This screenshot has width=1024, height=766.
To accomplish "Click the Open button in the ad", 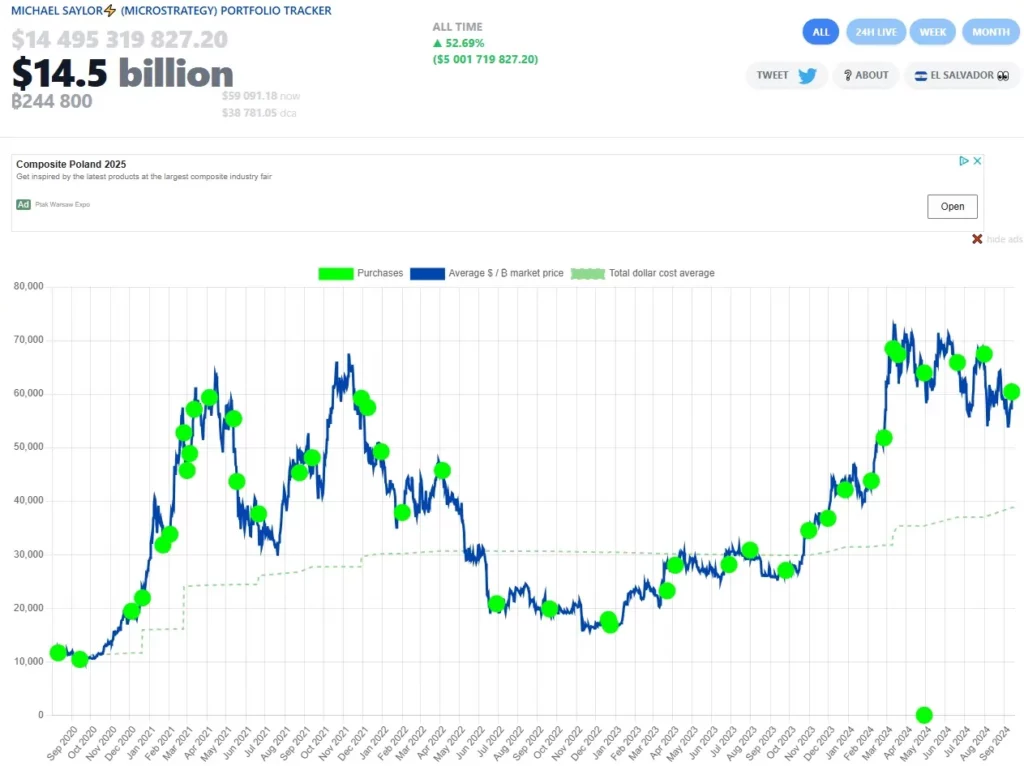I will 952,206.
